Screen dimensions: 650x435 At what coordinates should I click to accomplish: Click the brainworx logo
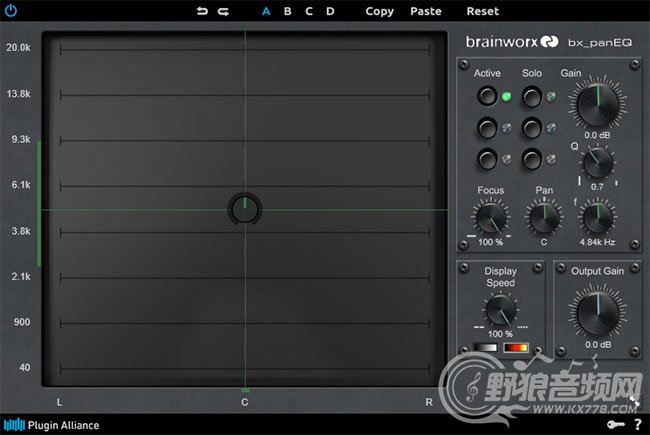512,42
